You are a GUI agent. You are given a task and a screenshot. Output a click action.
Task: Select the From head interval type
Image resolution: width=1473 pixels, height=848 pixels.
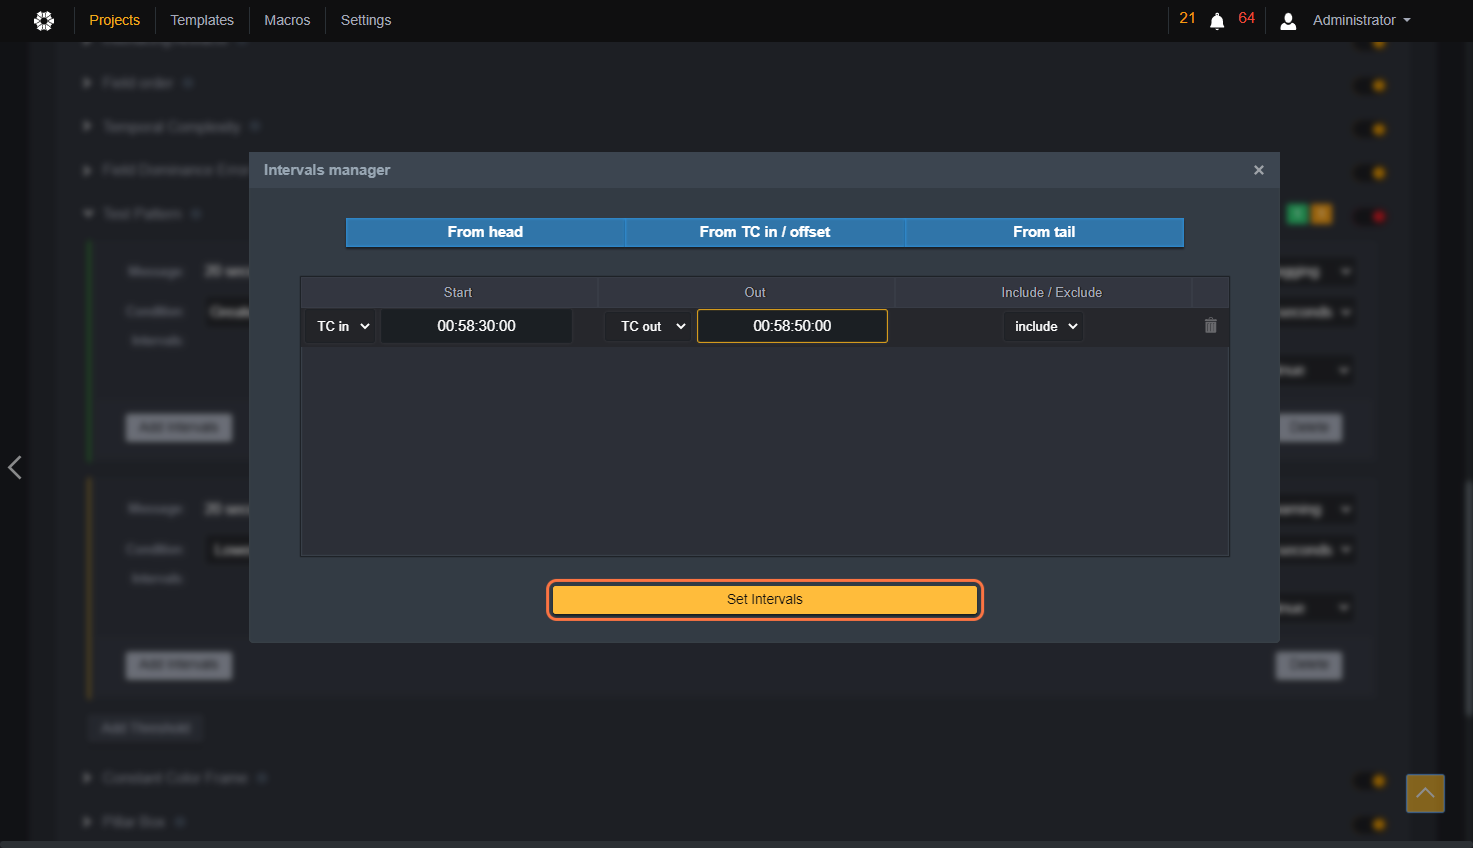pos(485,232)
